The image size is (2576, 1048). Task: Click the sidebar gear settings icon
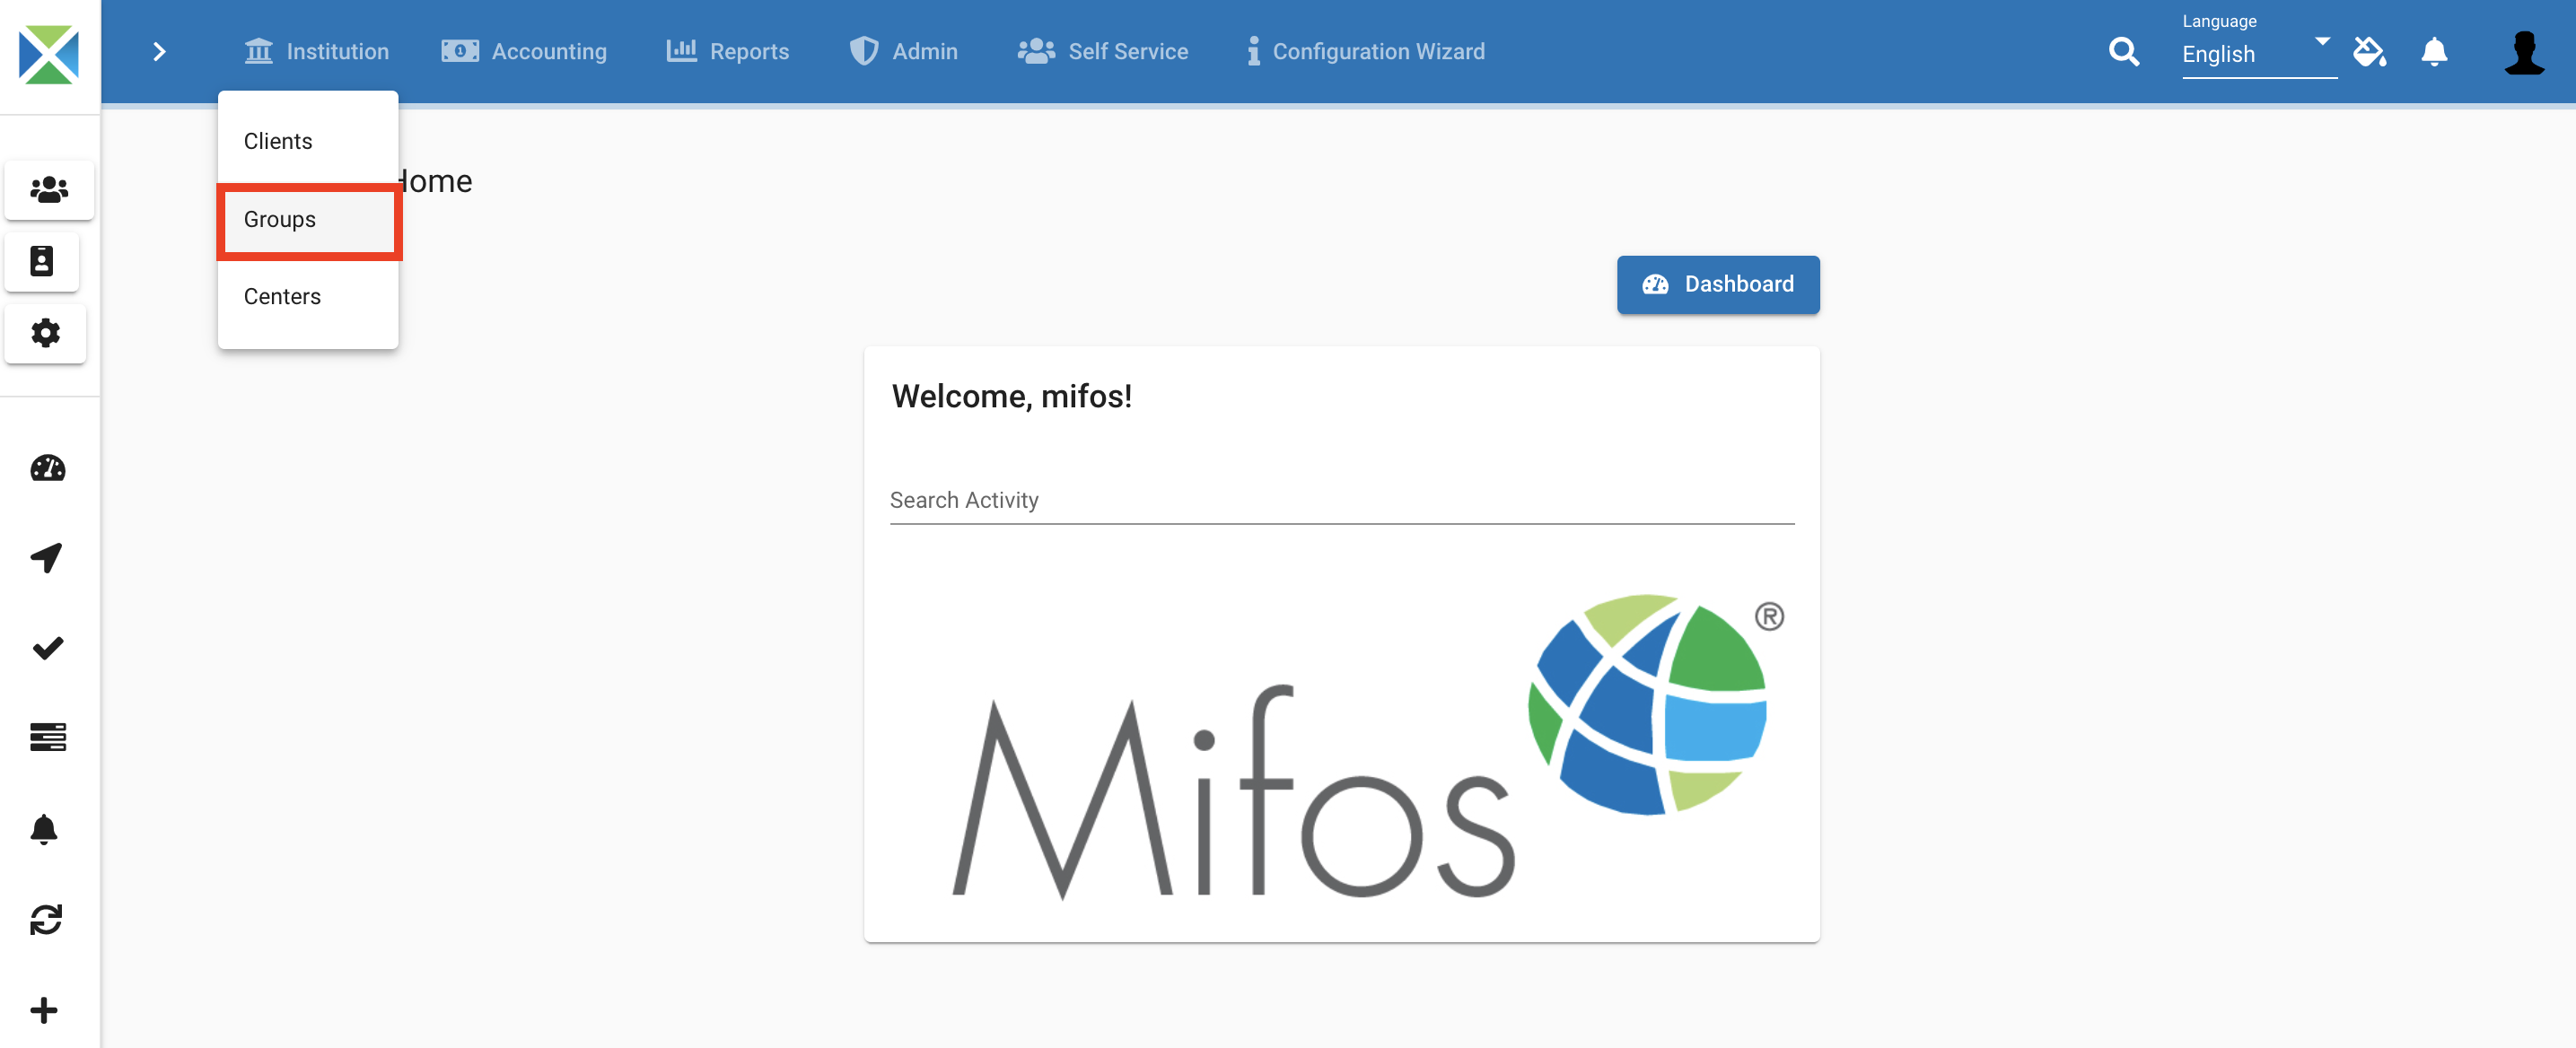[45, 333]
